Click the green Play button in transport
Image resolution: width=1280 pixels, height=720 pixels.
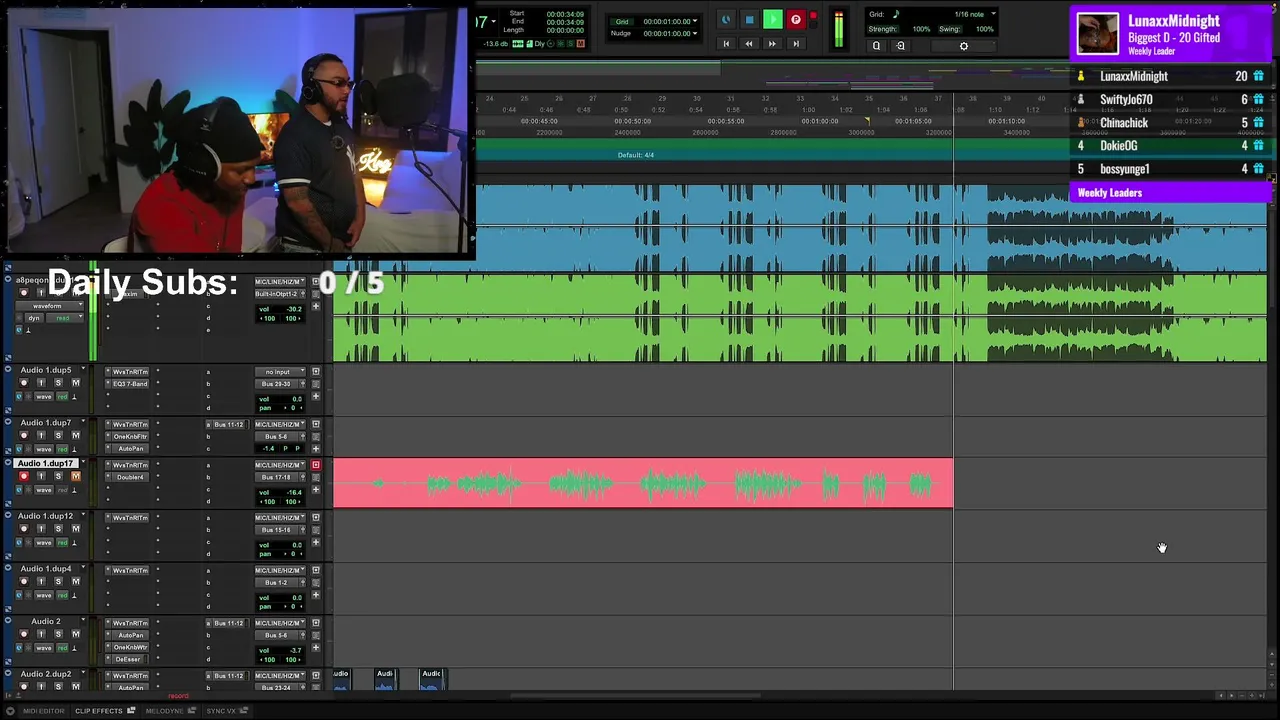coord(772,19)
